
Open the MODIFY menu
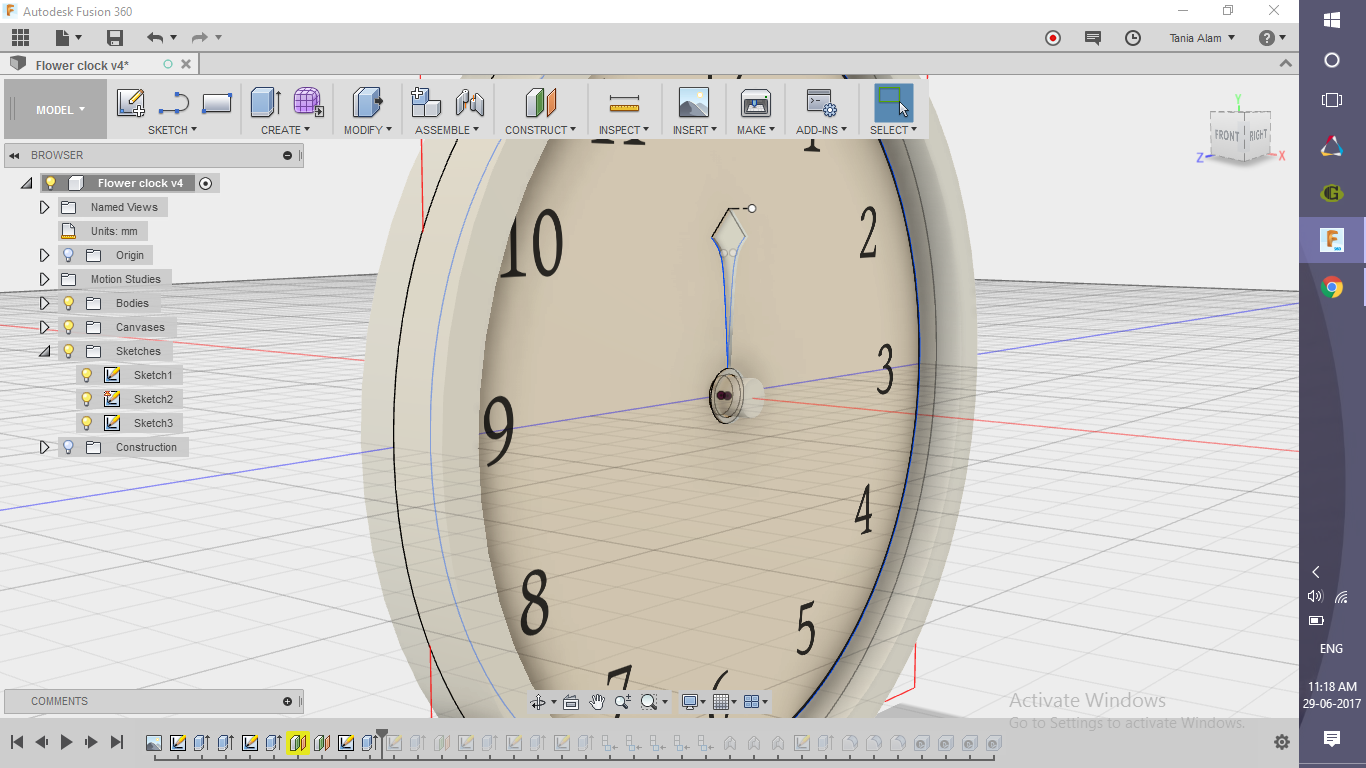tap(368, 130)
